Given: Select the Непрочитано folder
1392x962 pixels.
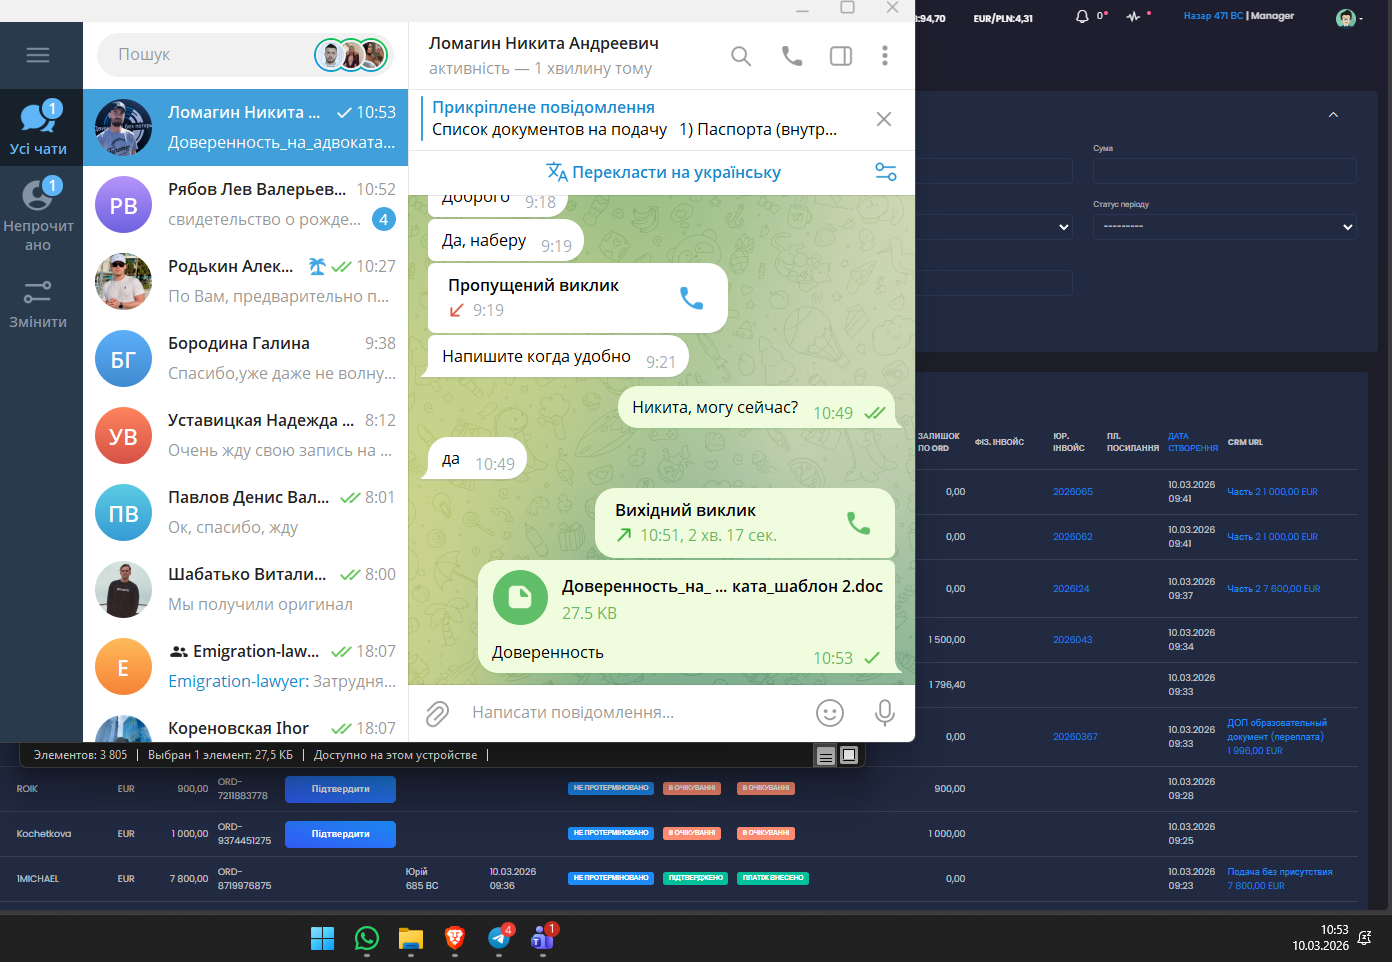Looking at the screenshot, I should 38,214.
